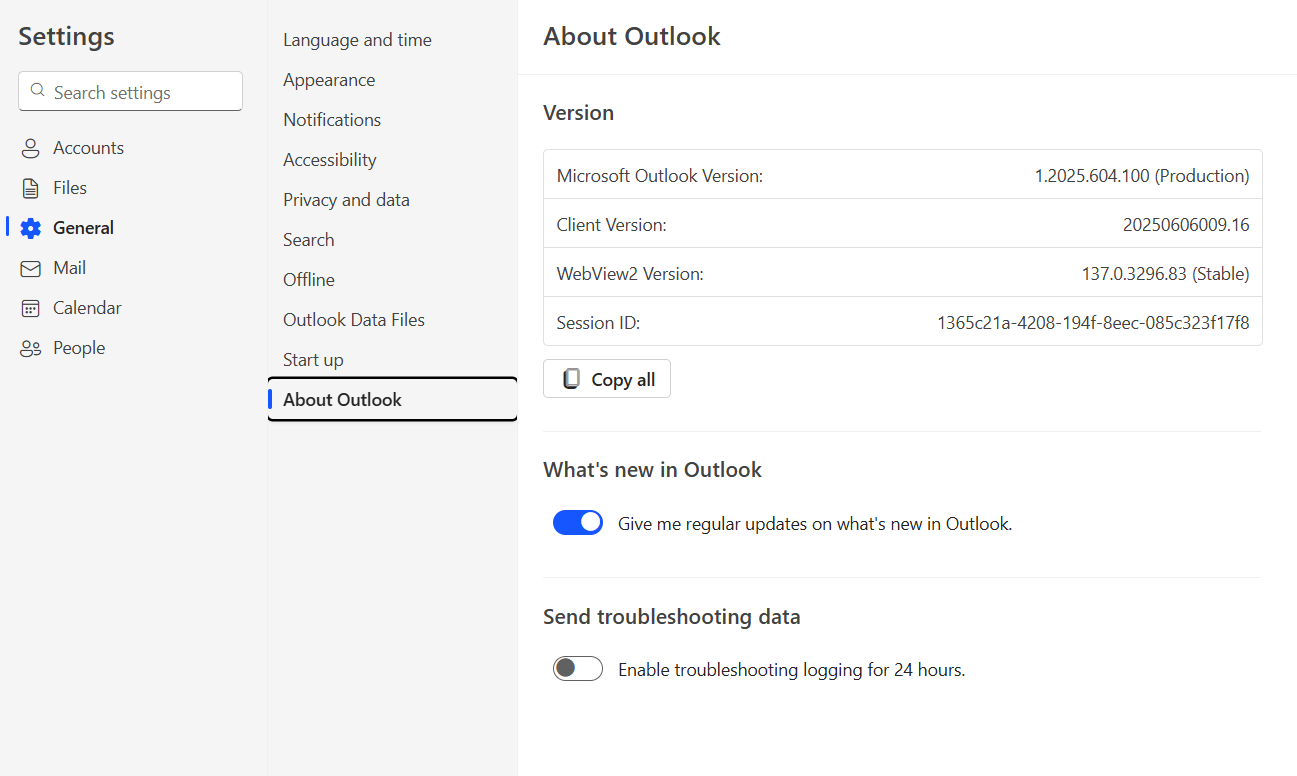Image resolution: width=1297 pixels, height=776 pixels.
Task: Open Files settings via the document icon
Action: (31, 187)
